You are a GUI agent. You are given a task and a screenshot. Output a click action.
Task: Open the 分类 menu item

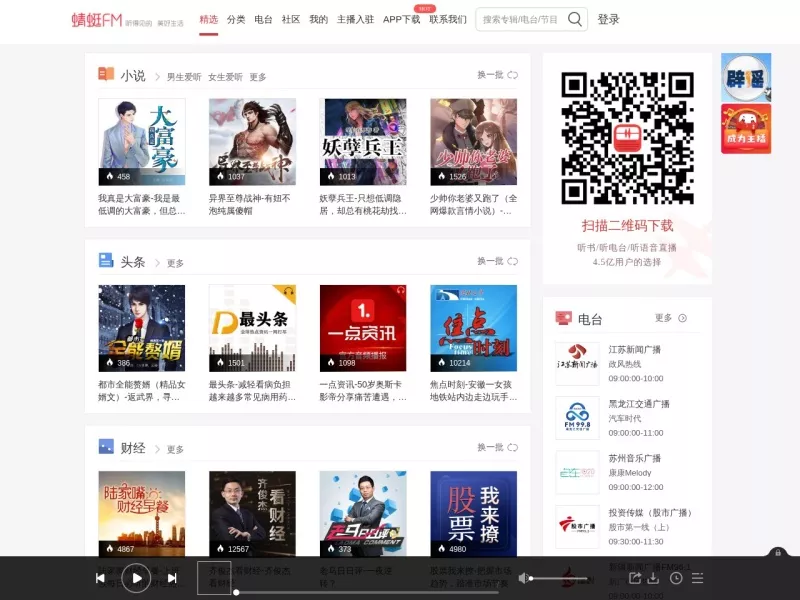pos(236,19)
